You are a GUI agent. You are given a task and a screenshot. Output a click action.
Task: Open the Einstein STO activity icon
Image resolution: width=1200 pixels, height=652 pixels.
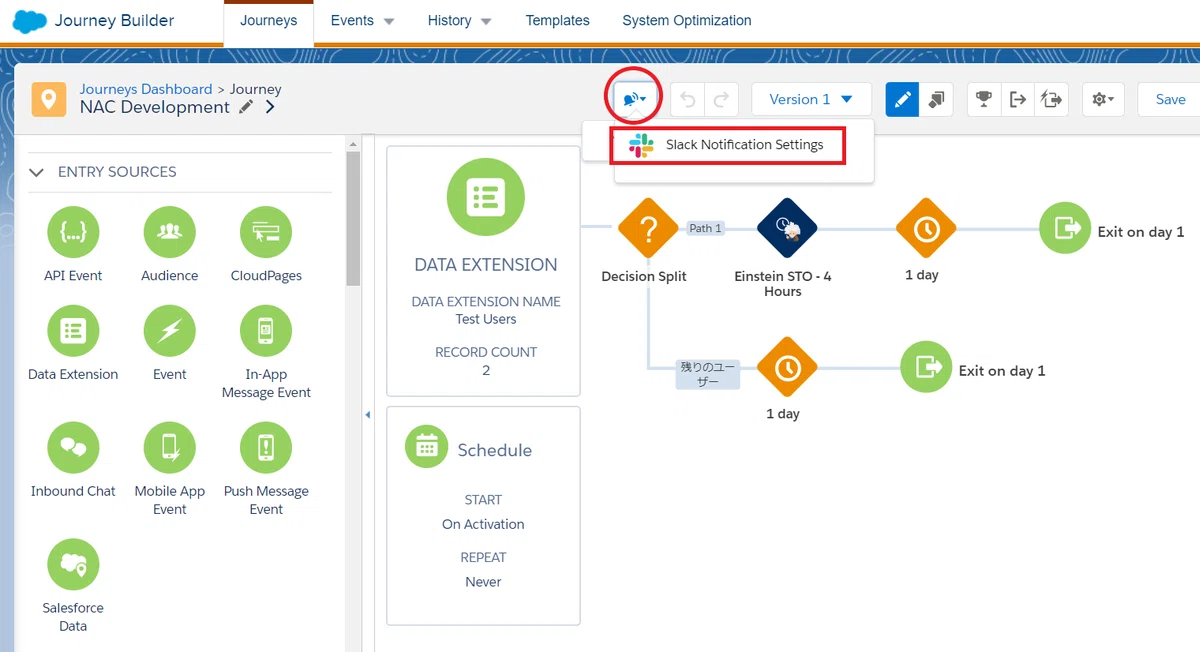pos(787,229)
